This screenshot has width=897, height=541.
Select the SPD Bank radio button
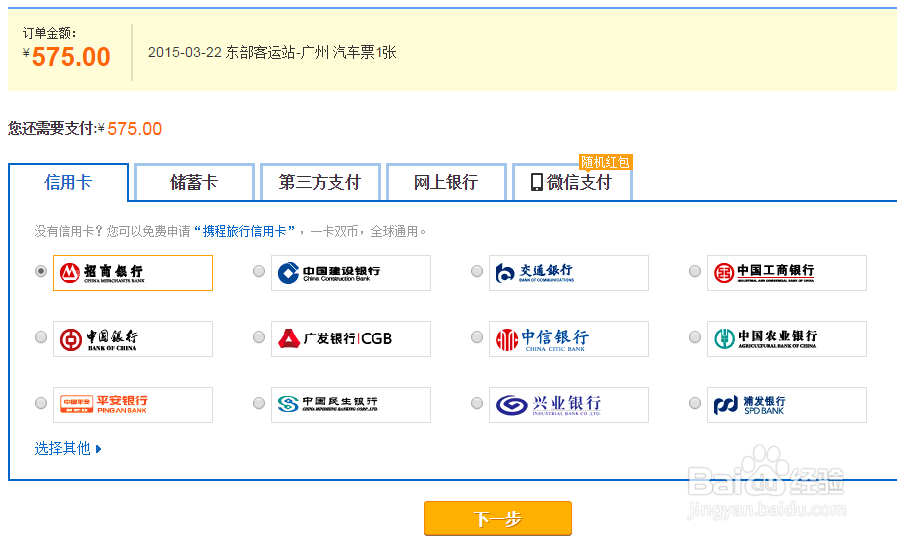tap(695, 403)
